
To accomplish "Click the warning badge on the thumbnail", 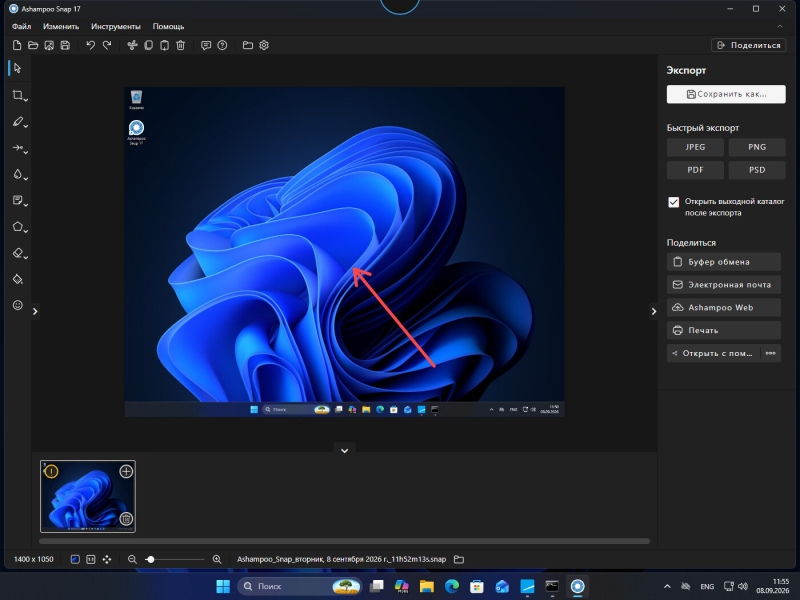I will (x=51, y=471).
